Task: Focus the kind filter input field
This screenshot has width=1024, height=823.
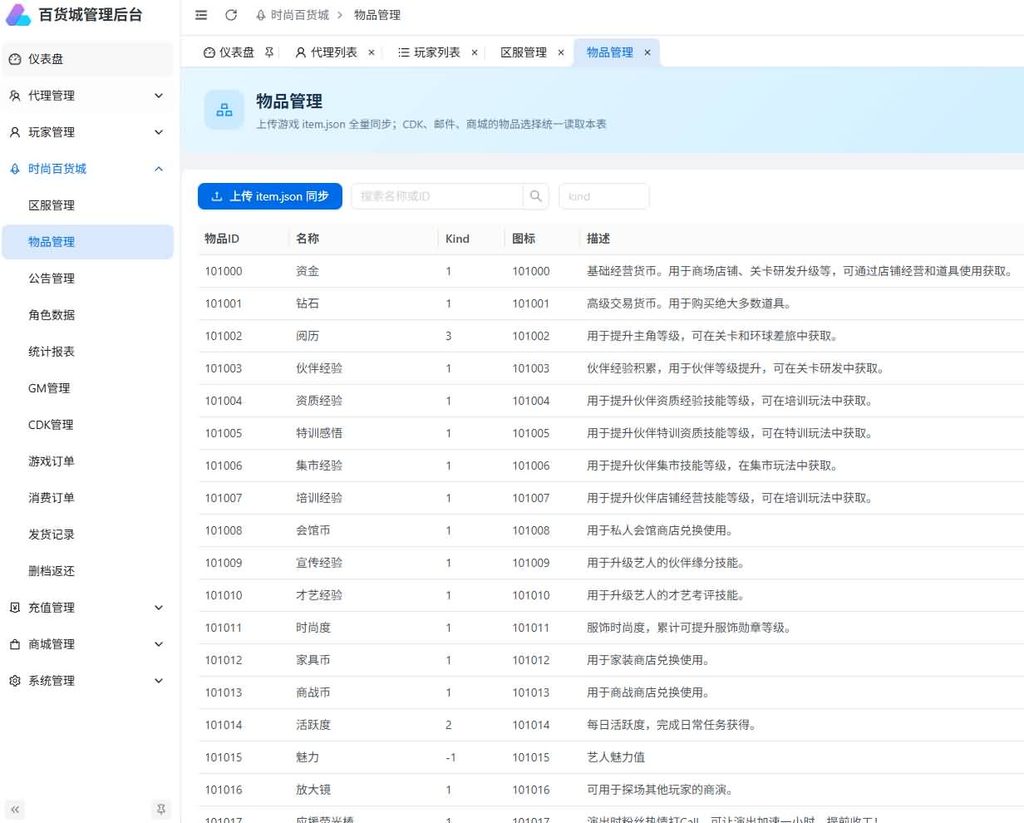Action: pos(604,196)
